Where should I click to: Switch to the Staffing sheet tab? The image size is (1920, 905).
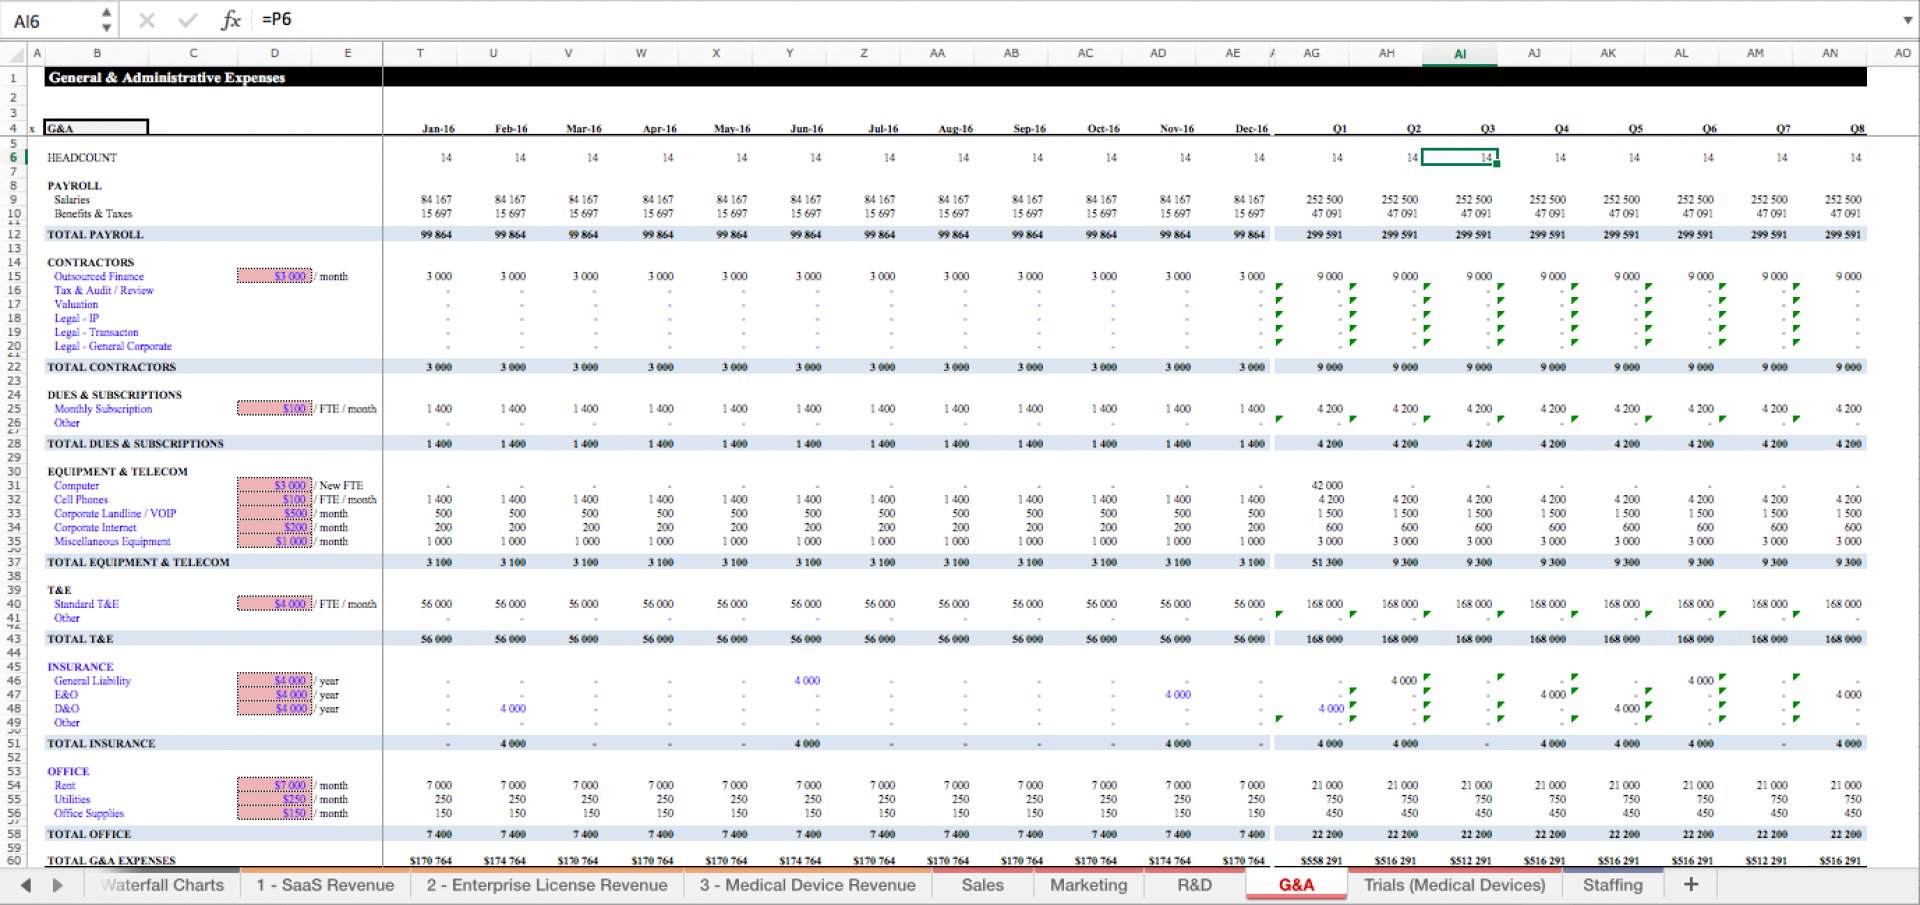tap(1613, 884)
